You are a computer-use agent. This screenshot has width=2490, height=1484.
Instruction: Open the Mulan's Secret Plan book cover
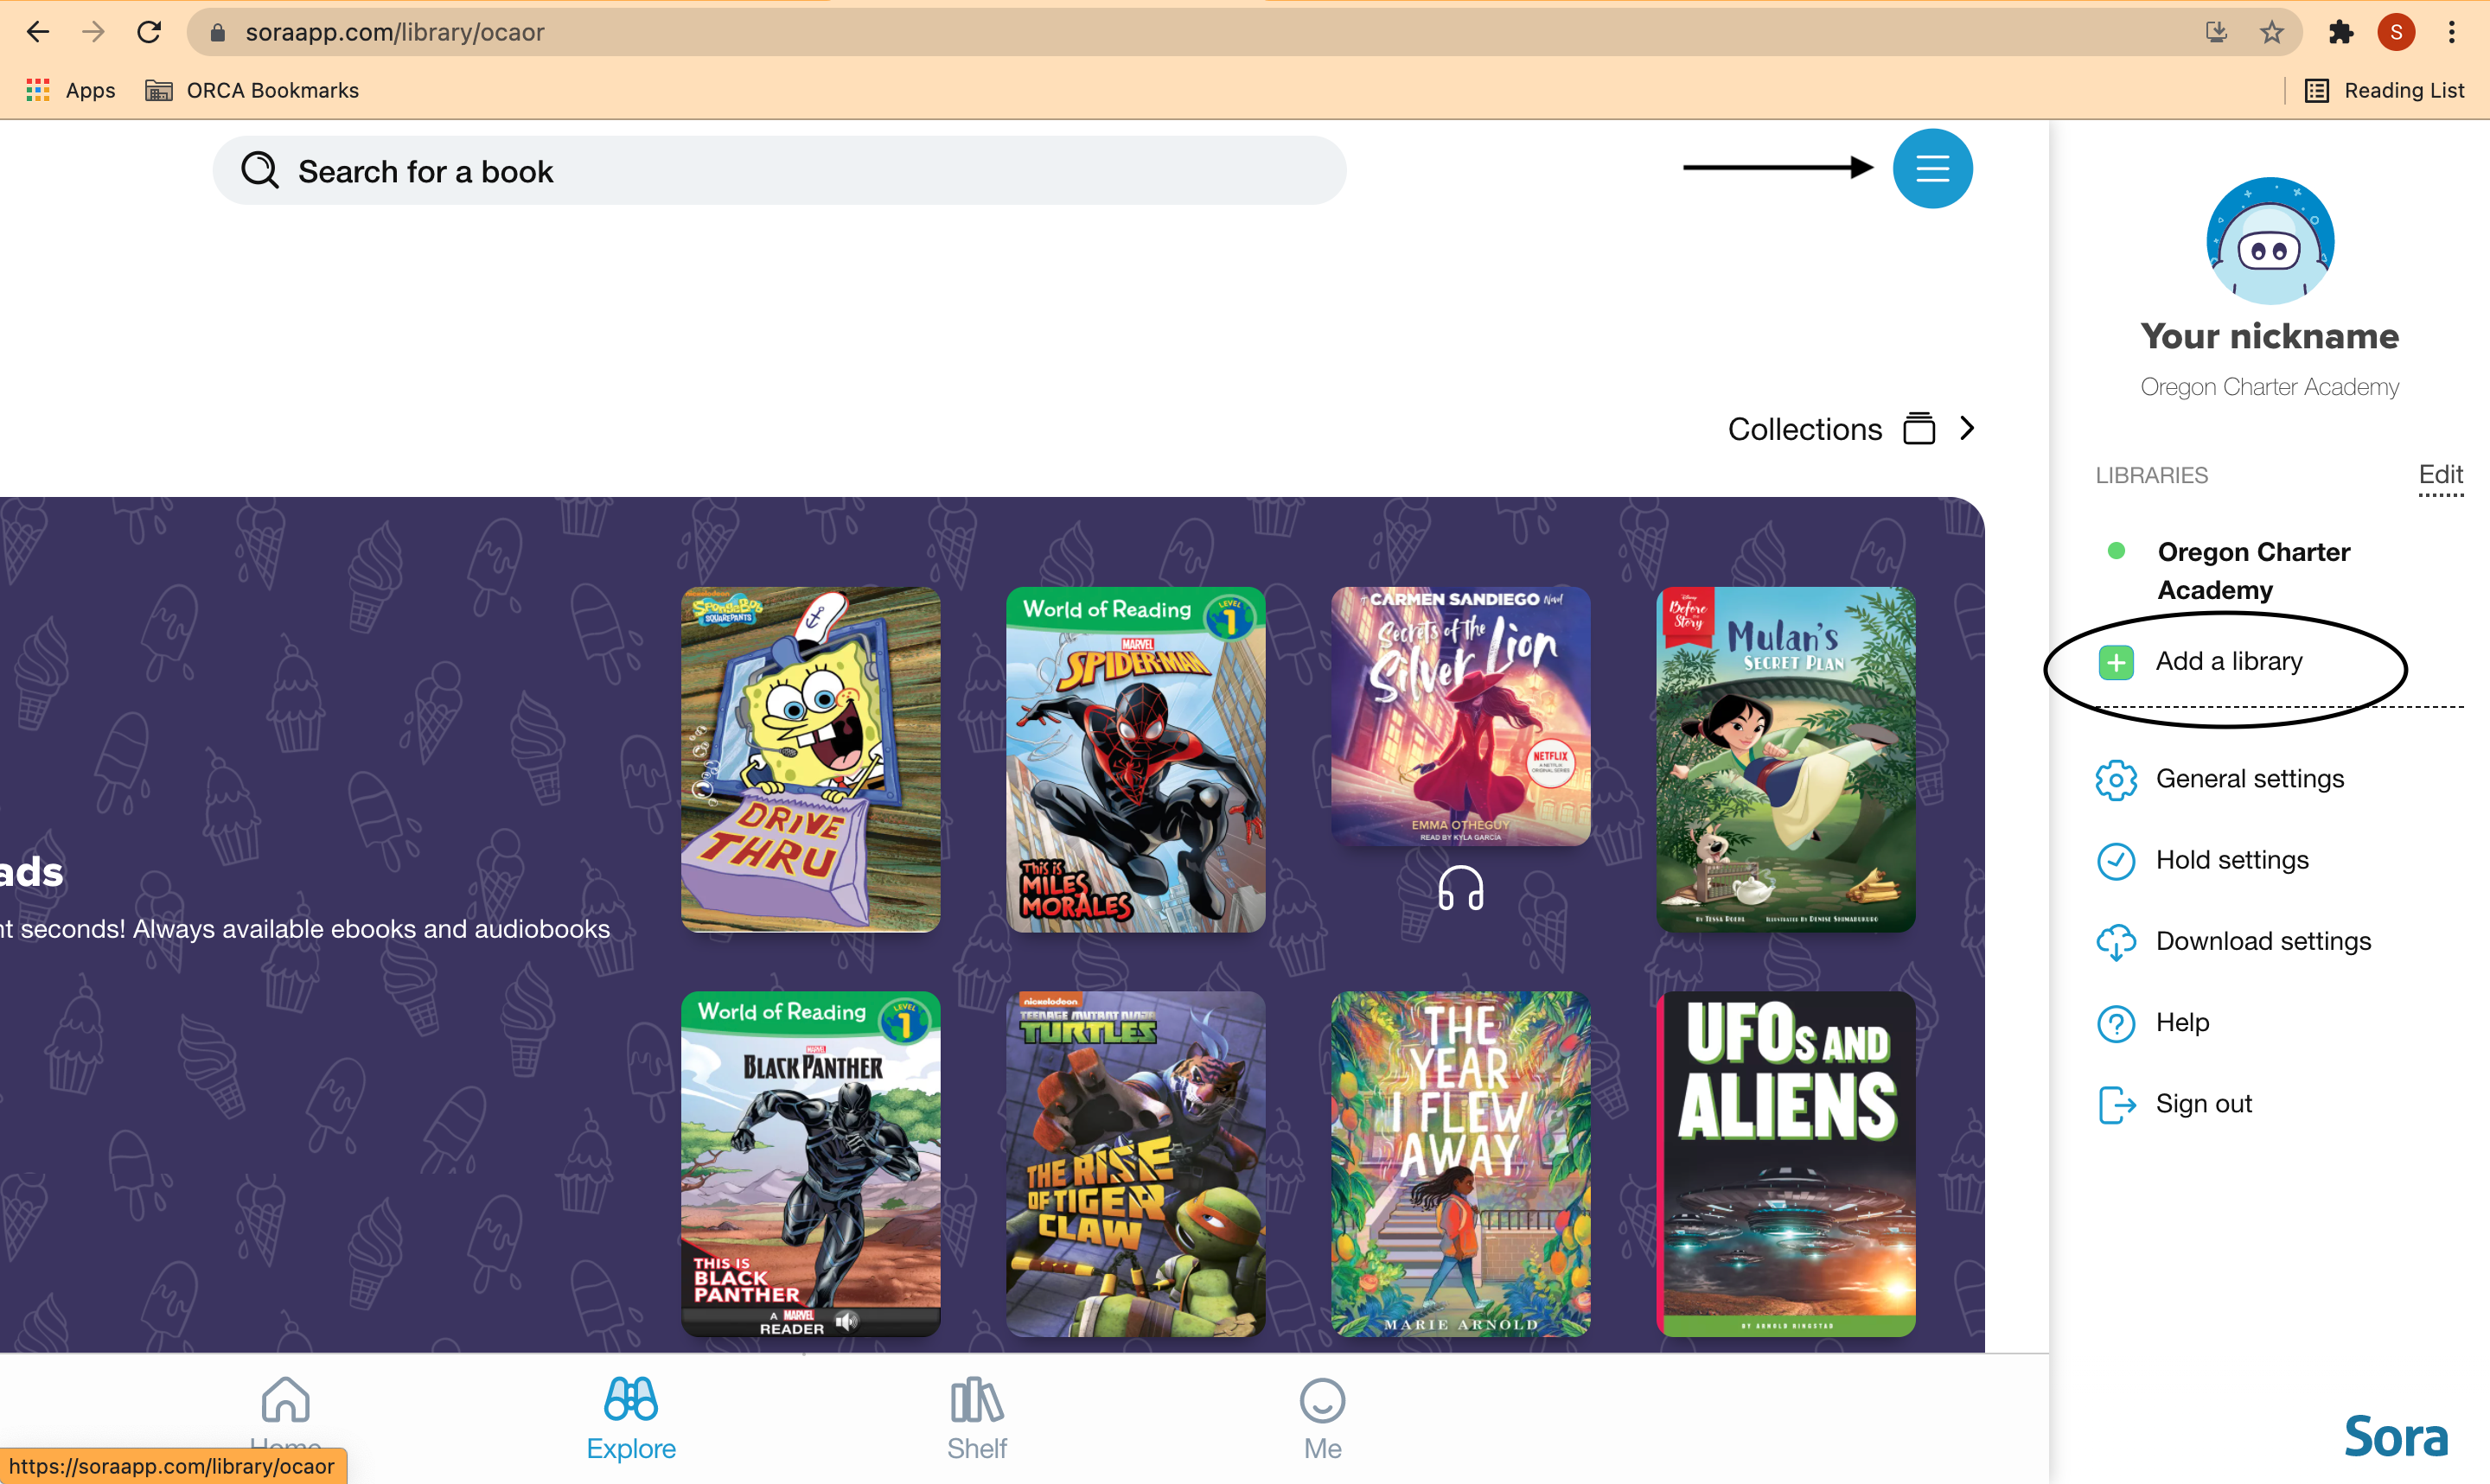(x=1786, y=760)
